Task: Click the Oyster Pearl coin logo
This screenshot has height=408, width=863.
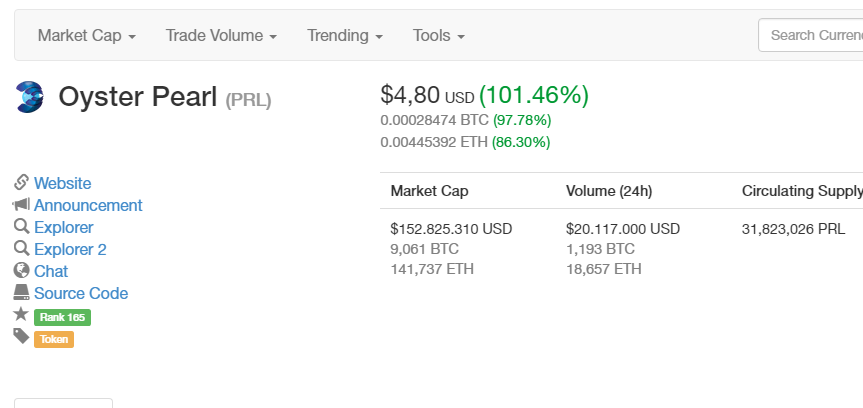Action: click(29, 97)
